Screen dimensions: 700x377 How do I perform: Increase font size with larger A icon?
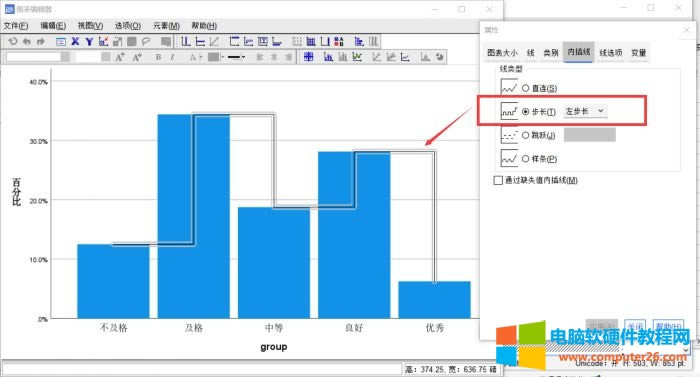tap(120, 57)
